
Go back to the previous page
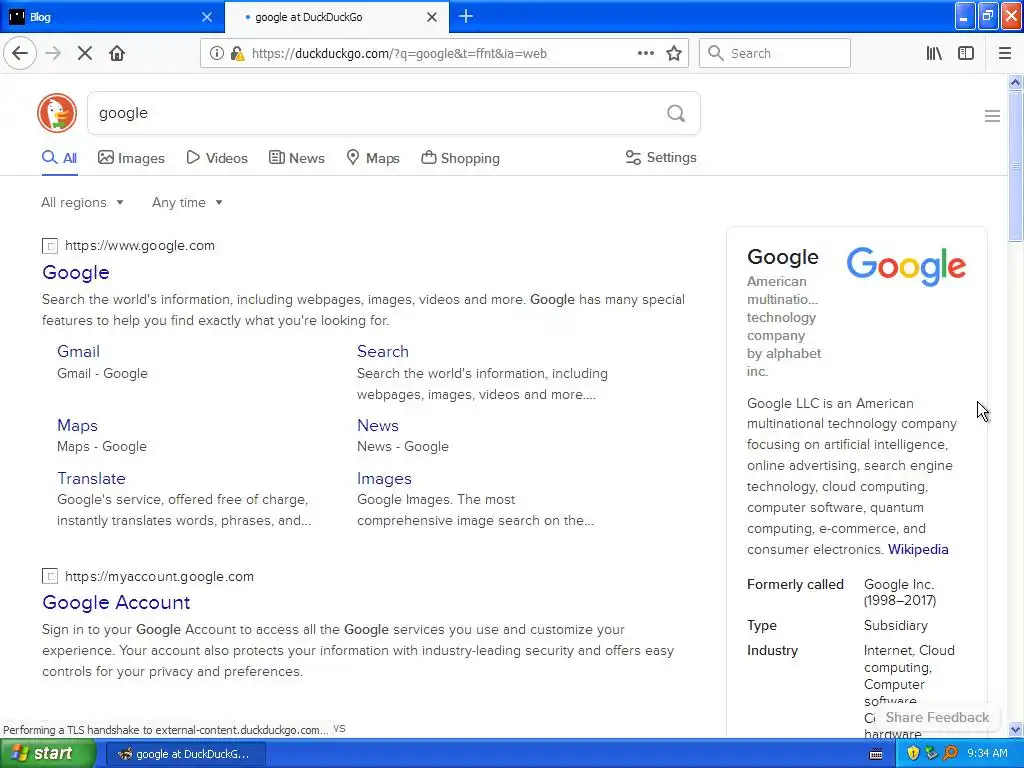coord(20,53)
